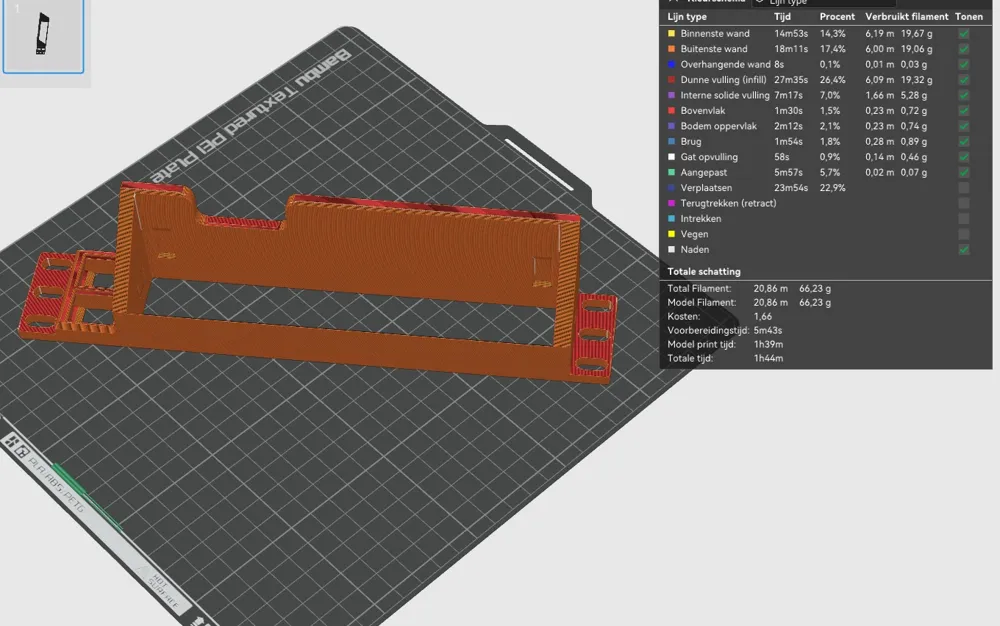Select the plate 1 thumbnail

coord(43,36)
